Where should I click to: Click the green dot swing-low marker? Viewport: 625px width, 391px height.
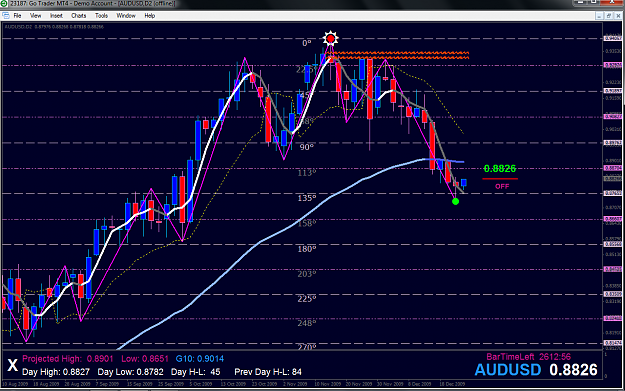point(456,202)
